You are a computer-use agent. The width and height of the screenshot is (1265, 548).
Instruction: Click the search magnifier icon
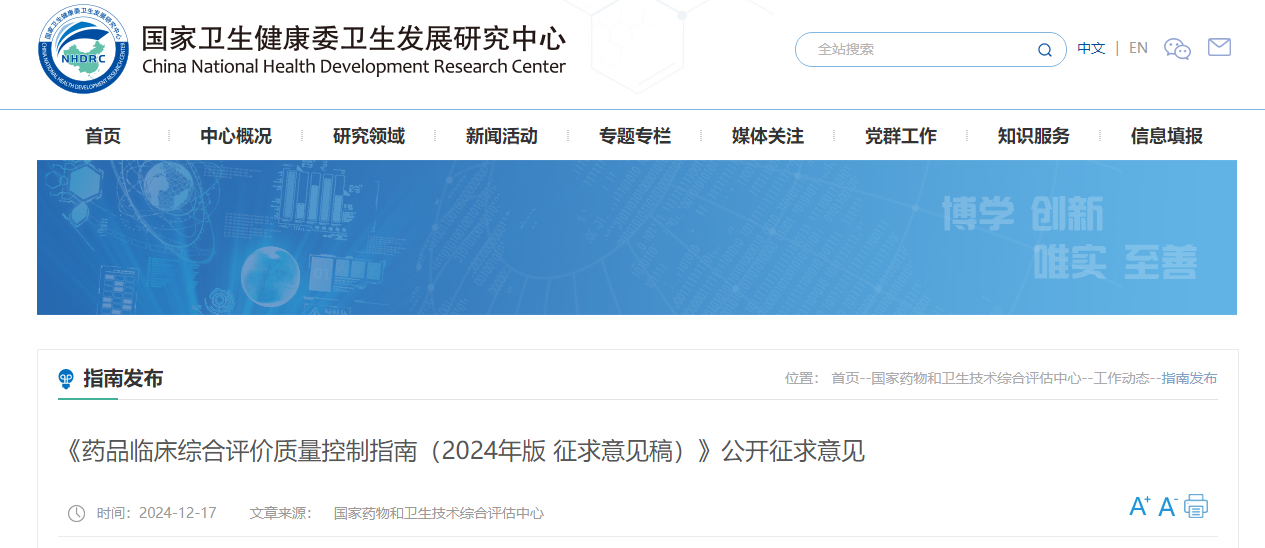(x=1044, y=50)
